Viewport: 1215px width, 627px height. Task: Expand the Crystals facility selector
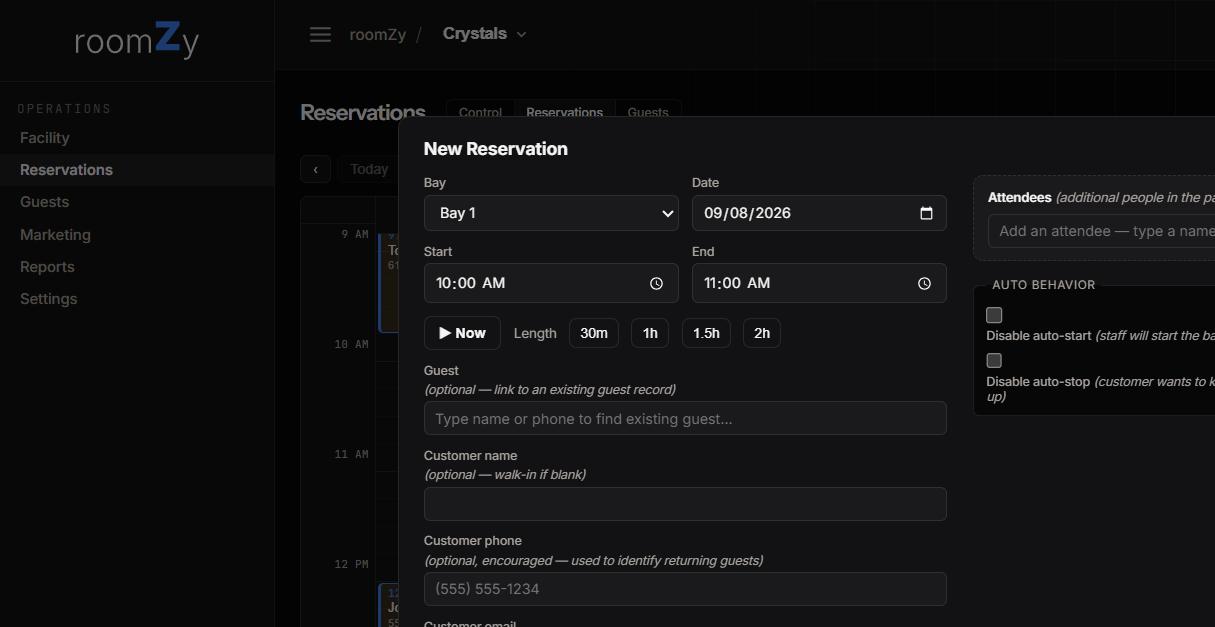[x=485, y=34]
